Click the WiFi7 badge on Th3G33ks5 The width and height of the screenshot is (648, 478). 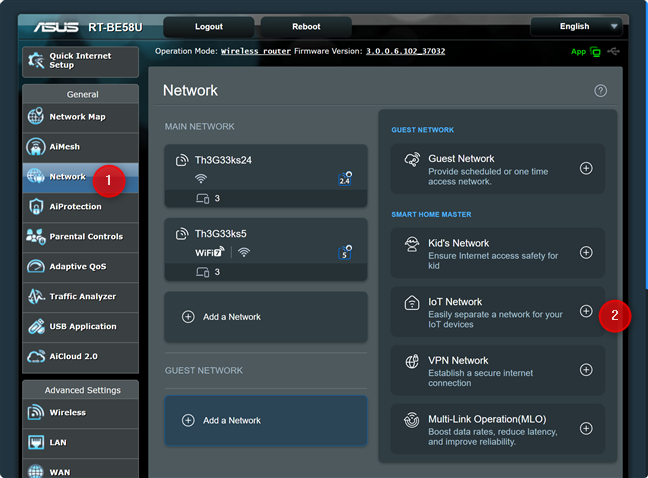210,252
